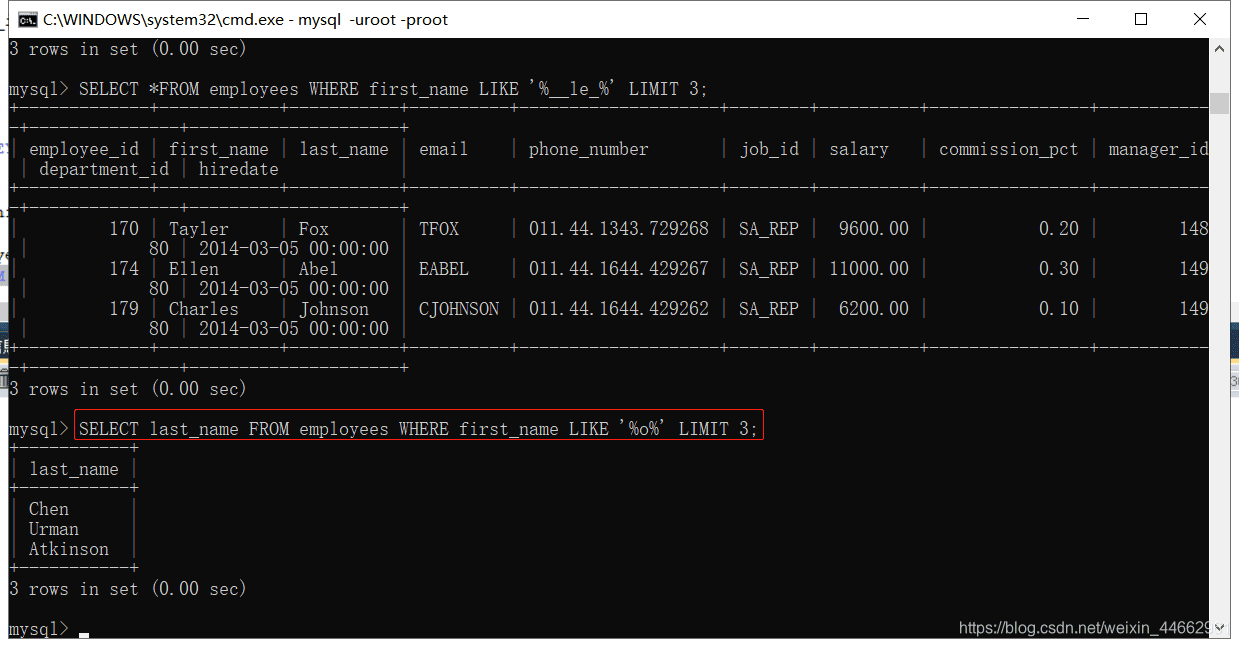
Task: Click the red-outlined SELECT last_name query
Action: tap(418, 429)
